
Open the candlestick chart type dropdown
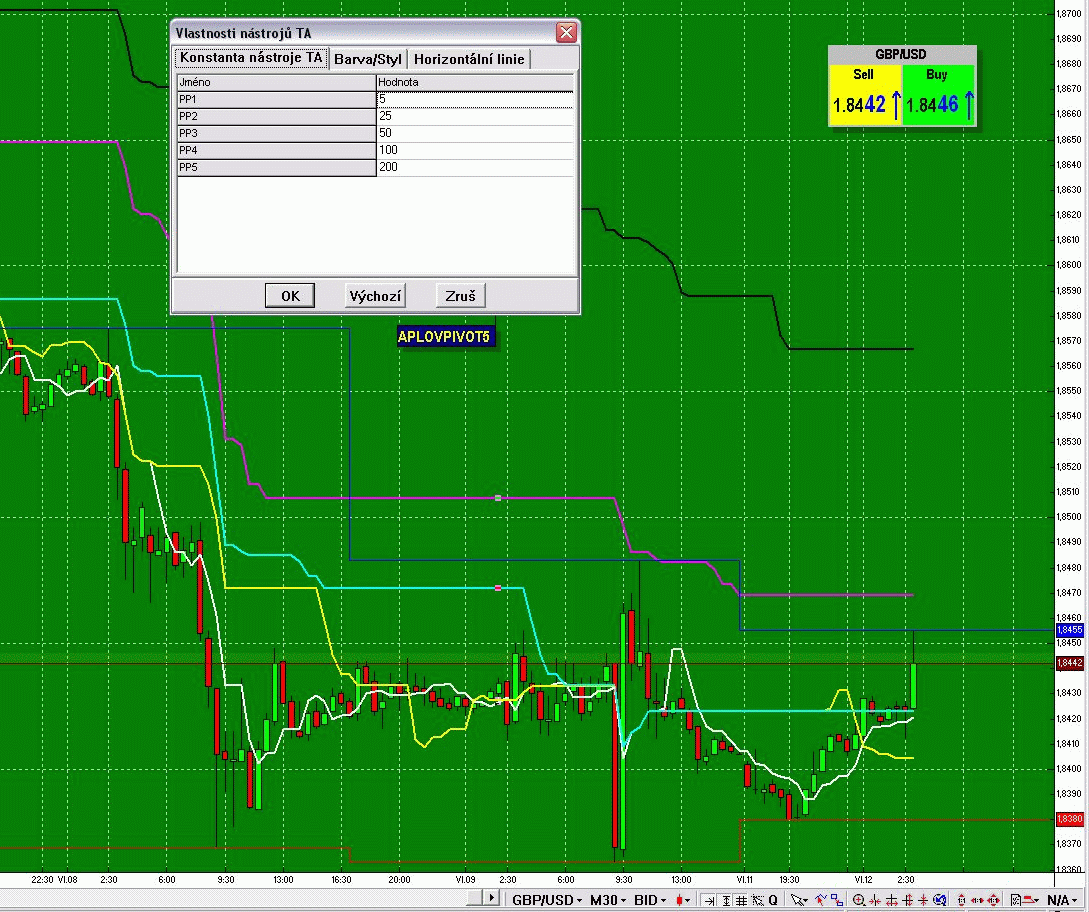coord(683,899)
